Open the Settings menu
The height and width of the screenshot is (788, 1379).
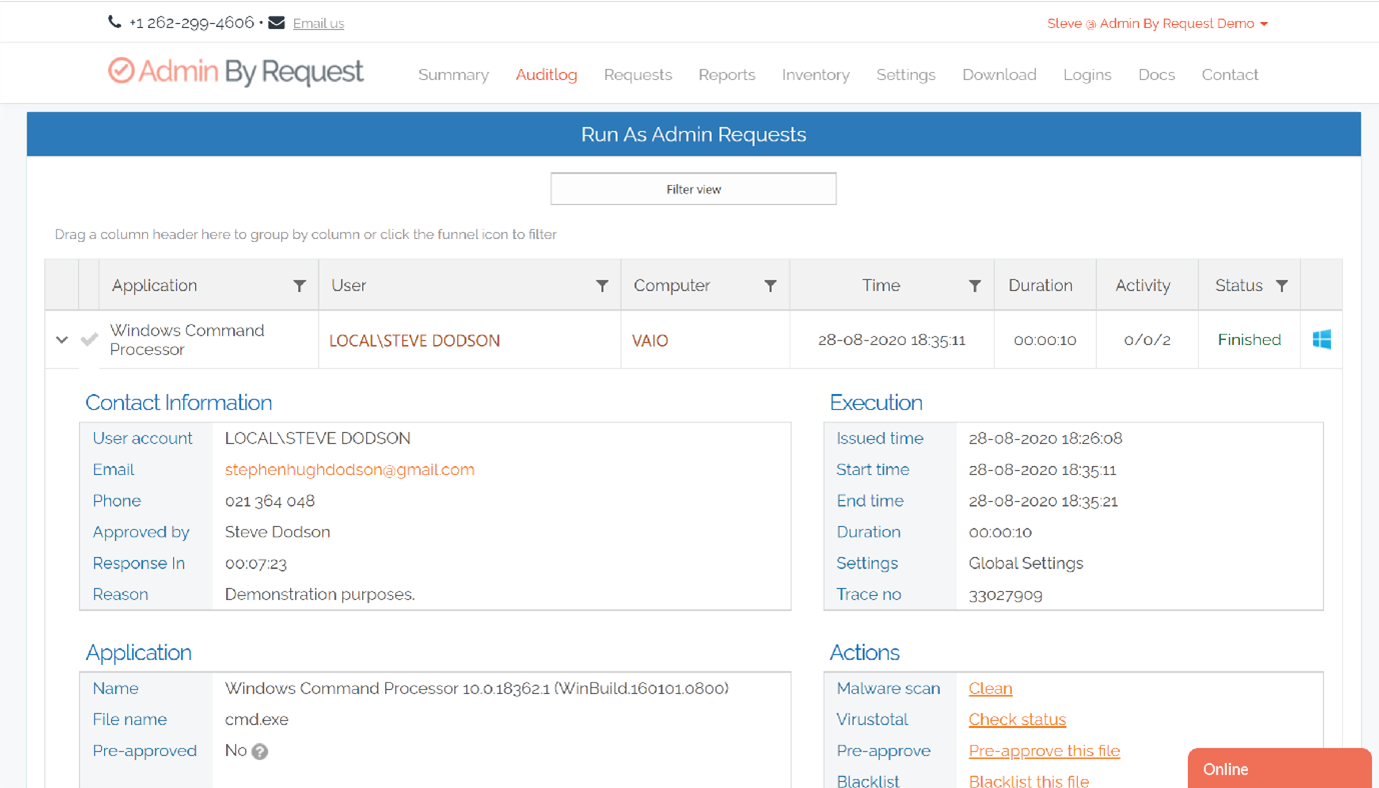click(x=906, y=75)
